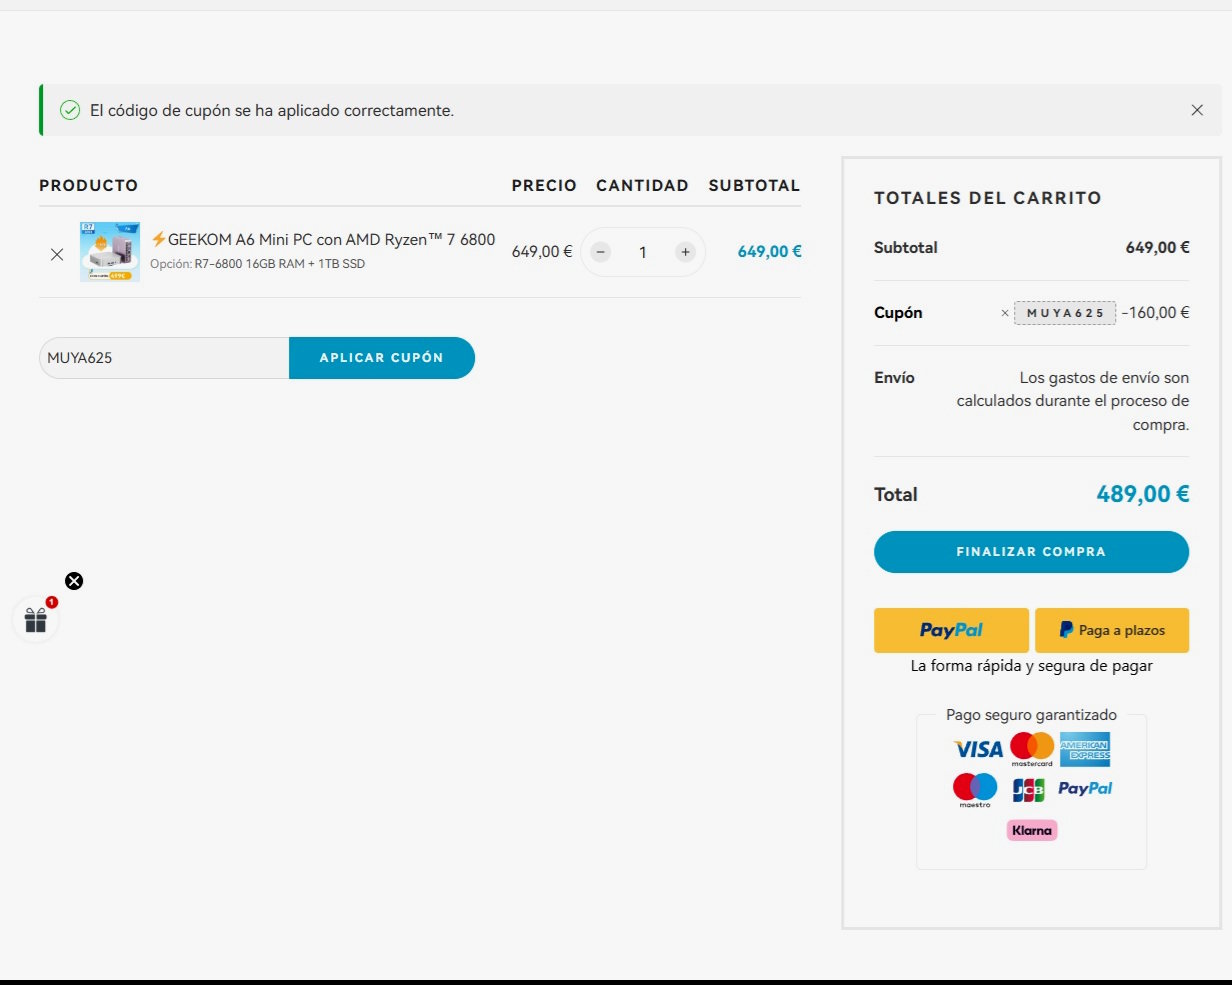
Task: Click the Mastercard logo
Action: tap(1032, 749)
